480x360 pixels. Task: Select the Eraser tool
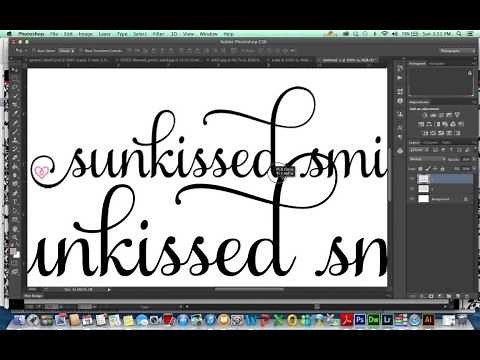pyautogui.click(x=15, y=157)
